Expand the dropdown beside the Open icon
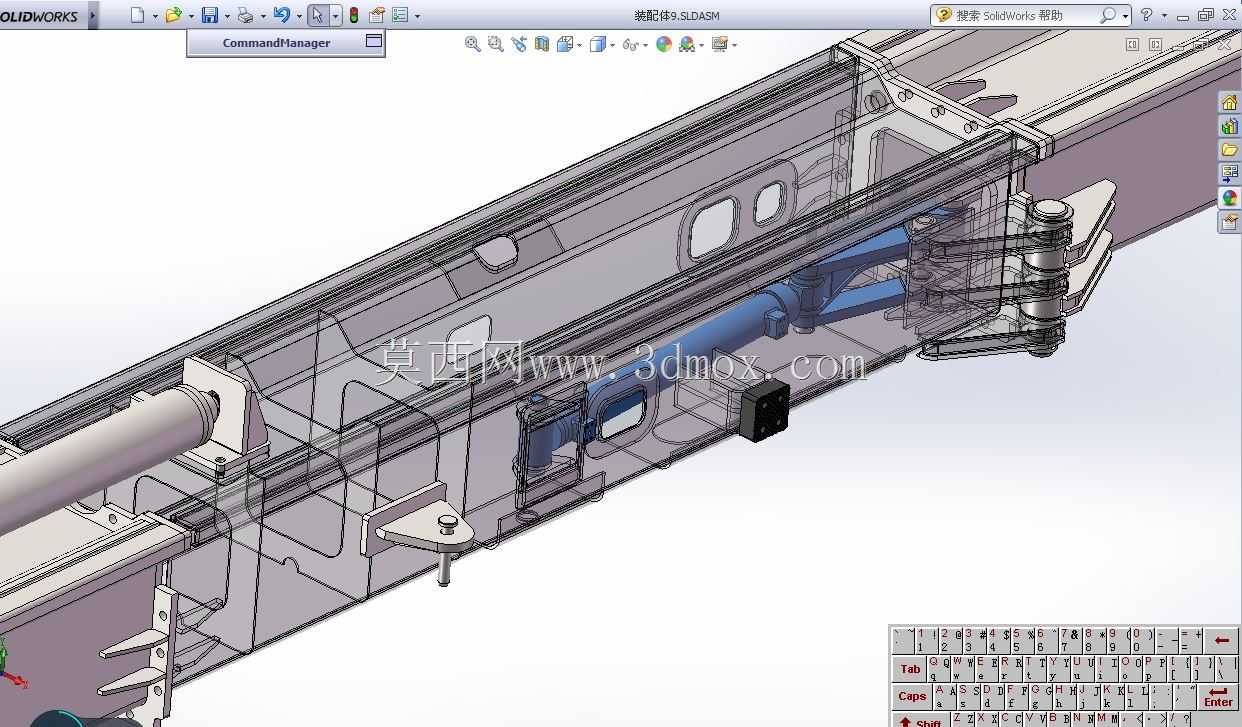Viewport: 1242px width, 727px height. (191, 16)
